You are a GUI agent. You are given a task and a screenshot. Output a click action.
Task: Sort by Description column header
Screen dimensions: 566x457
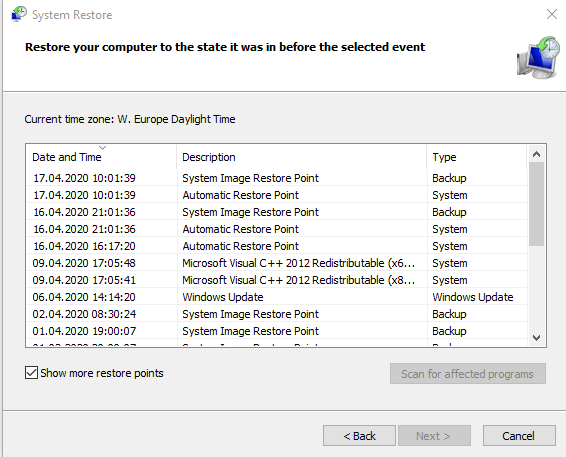(301, 157)
